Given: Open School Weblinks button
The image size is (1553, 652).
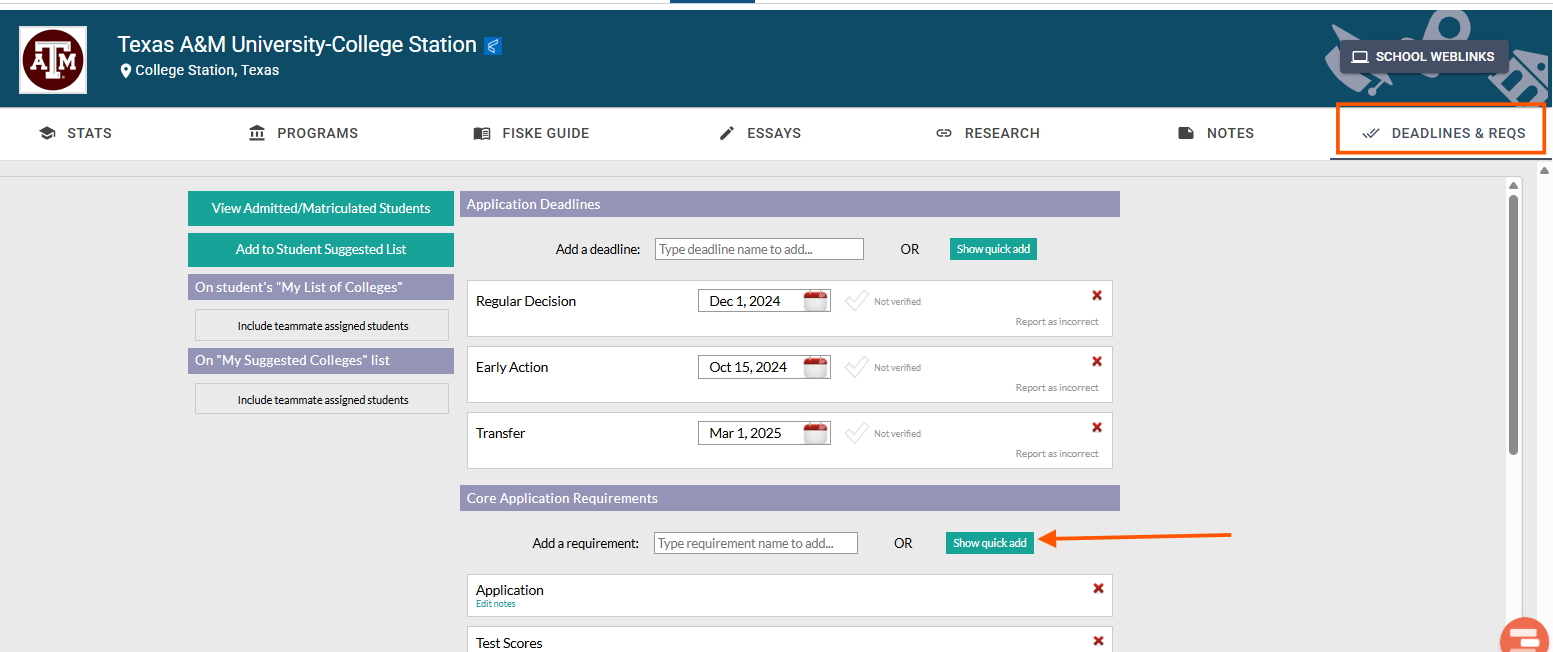Looking at the screenshot, I should (1424, 56).
